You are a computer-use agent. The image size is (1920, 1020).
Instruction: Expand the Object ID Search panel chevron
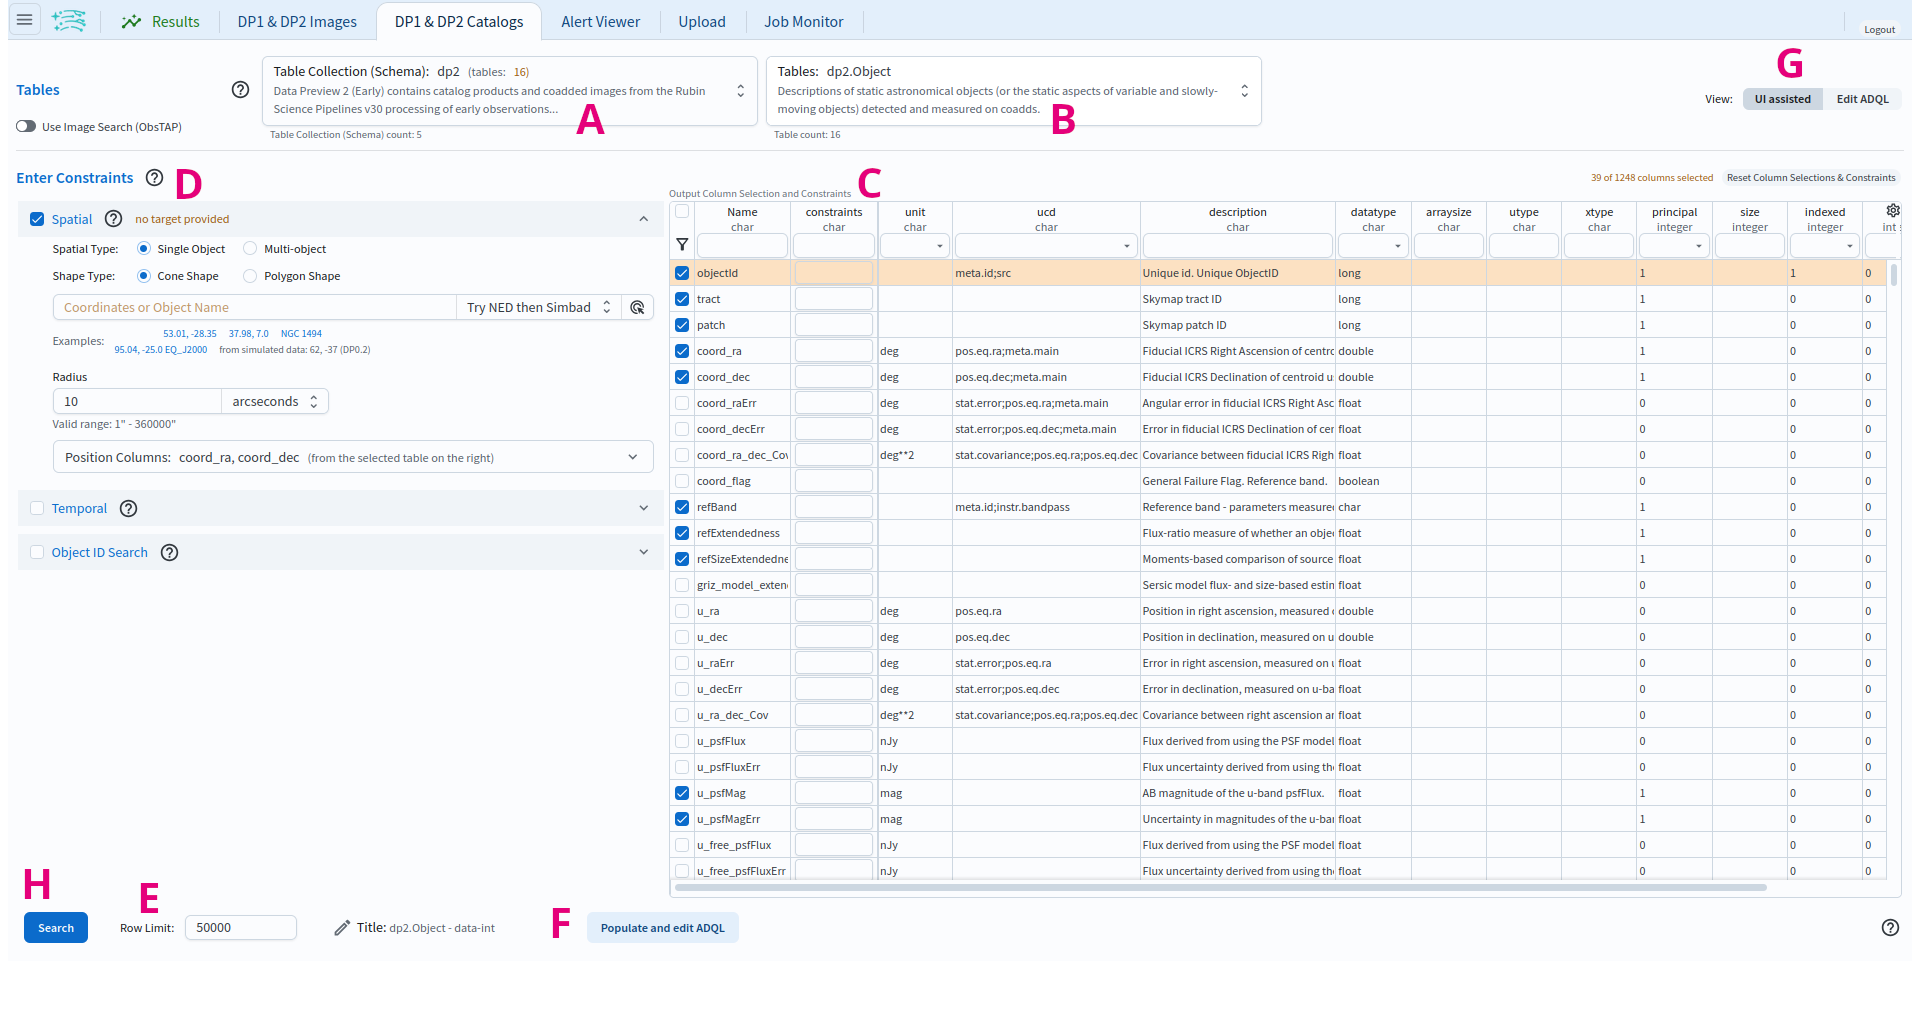tap(643, 552)
